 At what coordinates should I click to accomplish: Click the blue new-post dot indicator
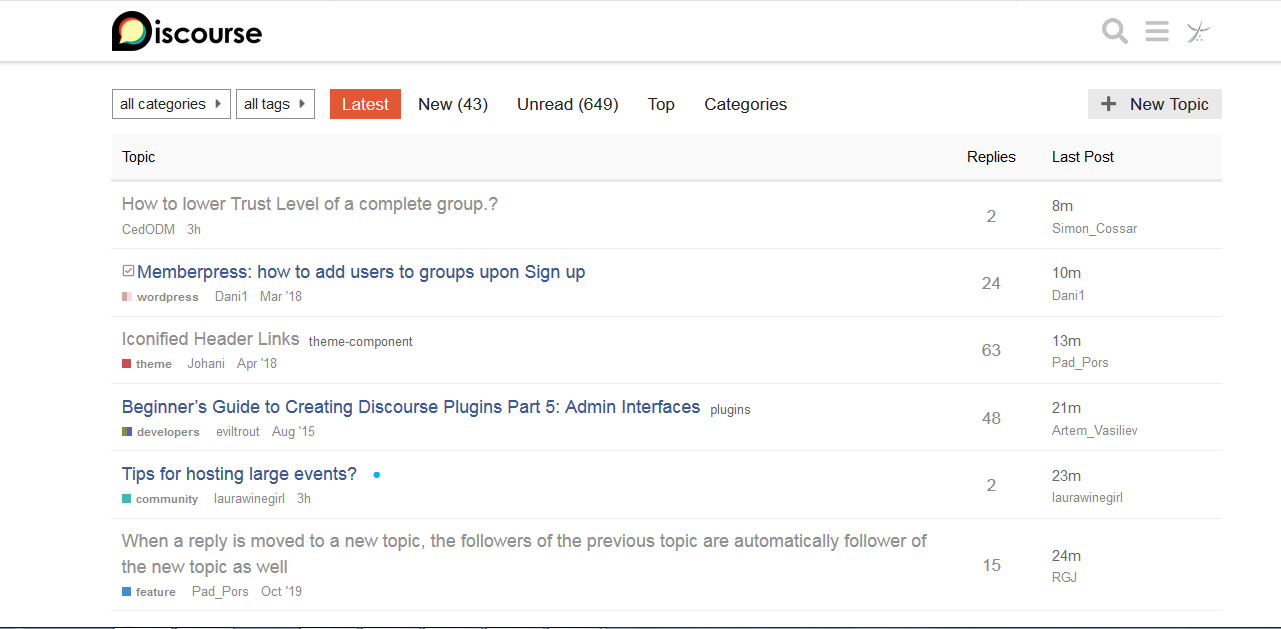tap(376, 475)
